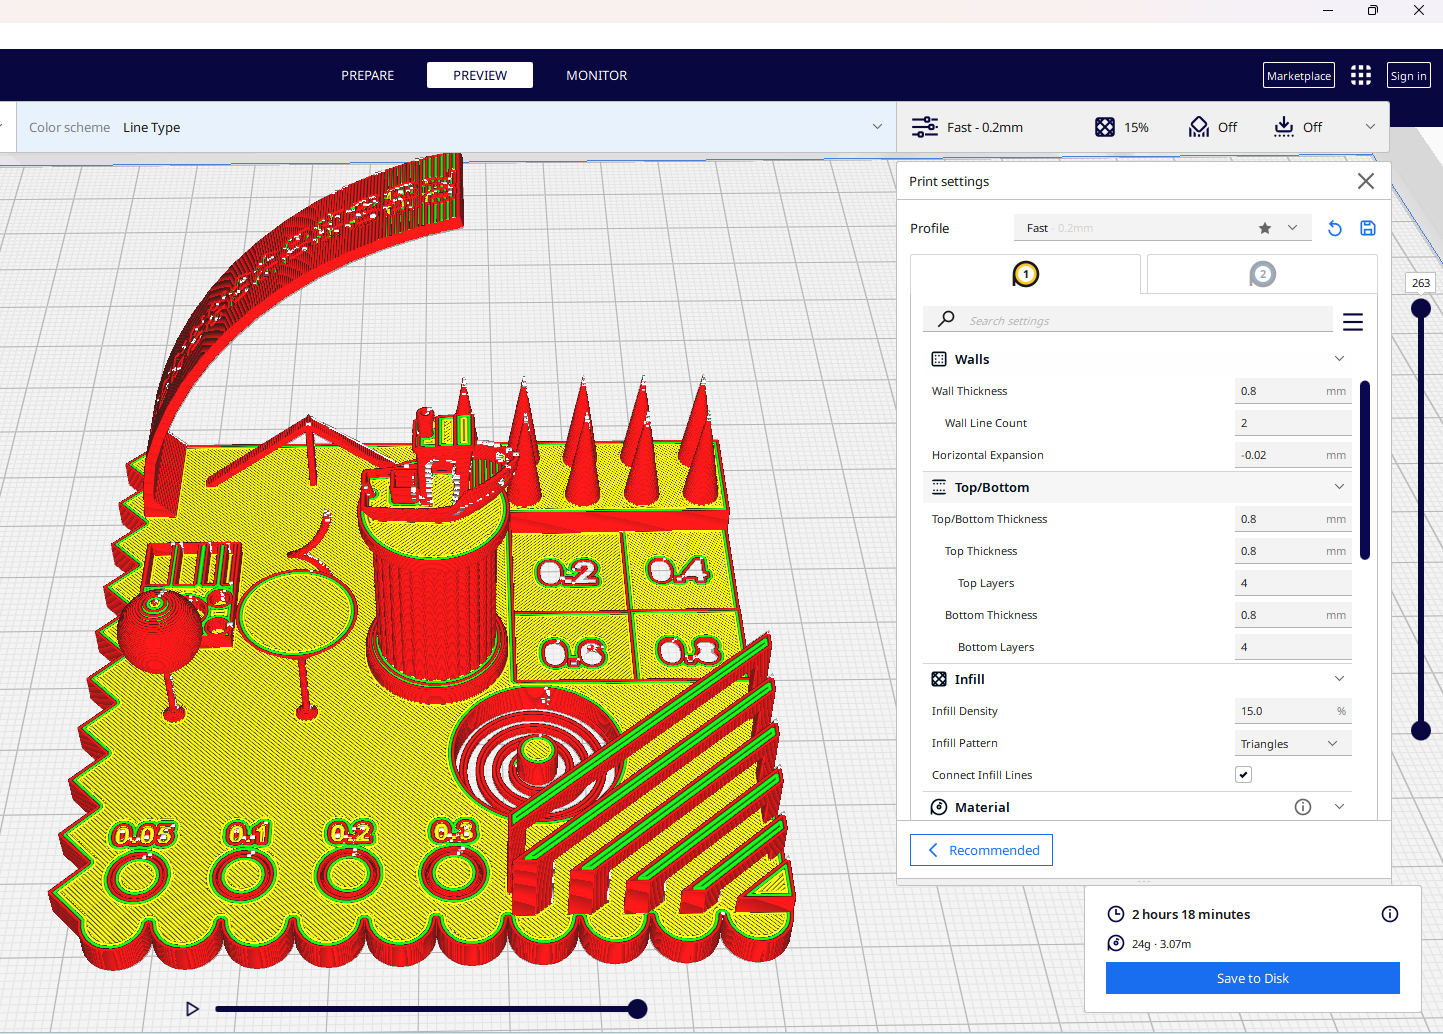Click the Search settings field

1128,320
